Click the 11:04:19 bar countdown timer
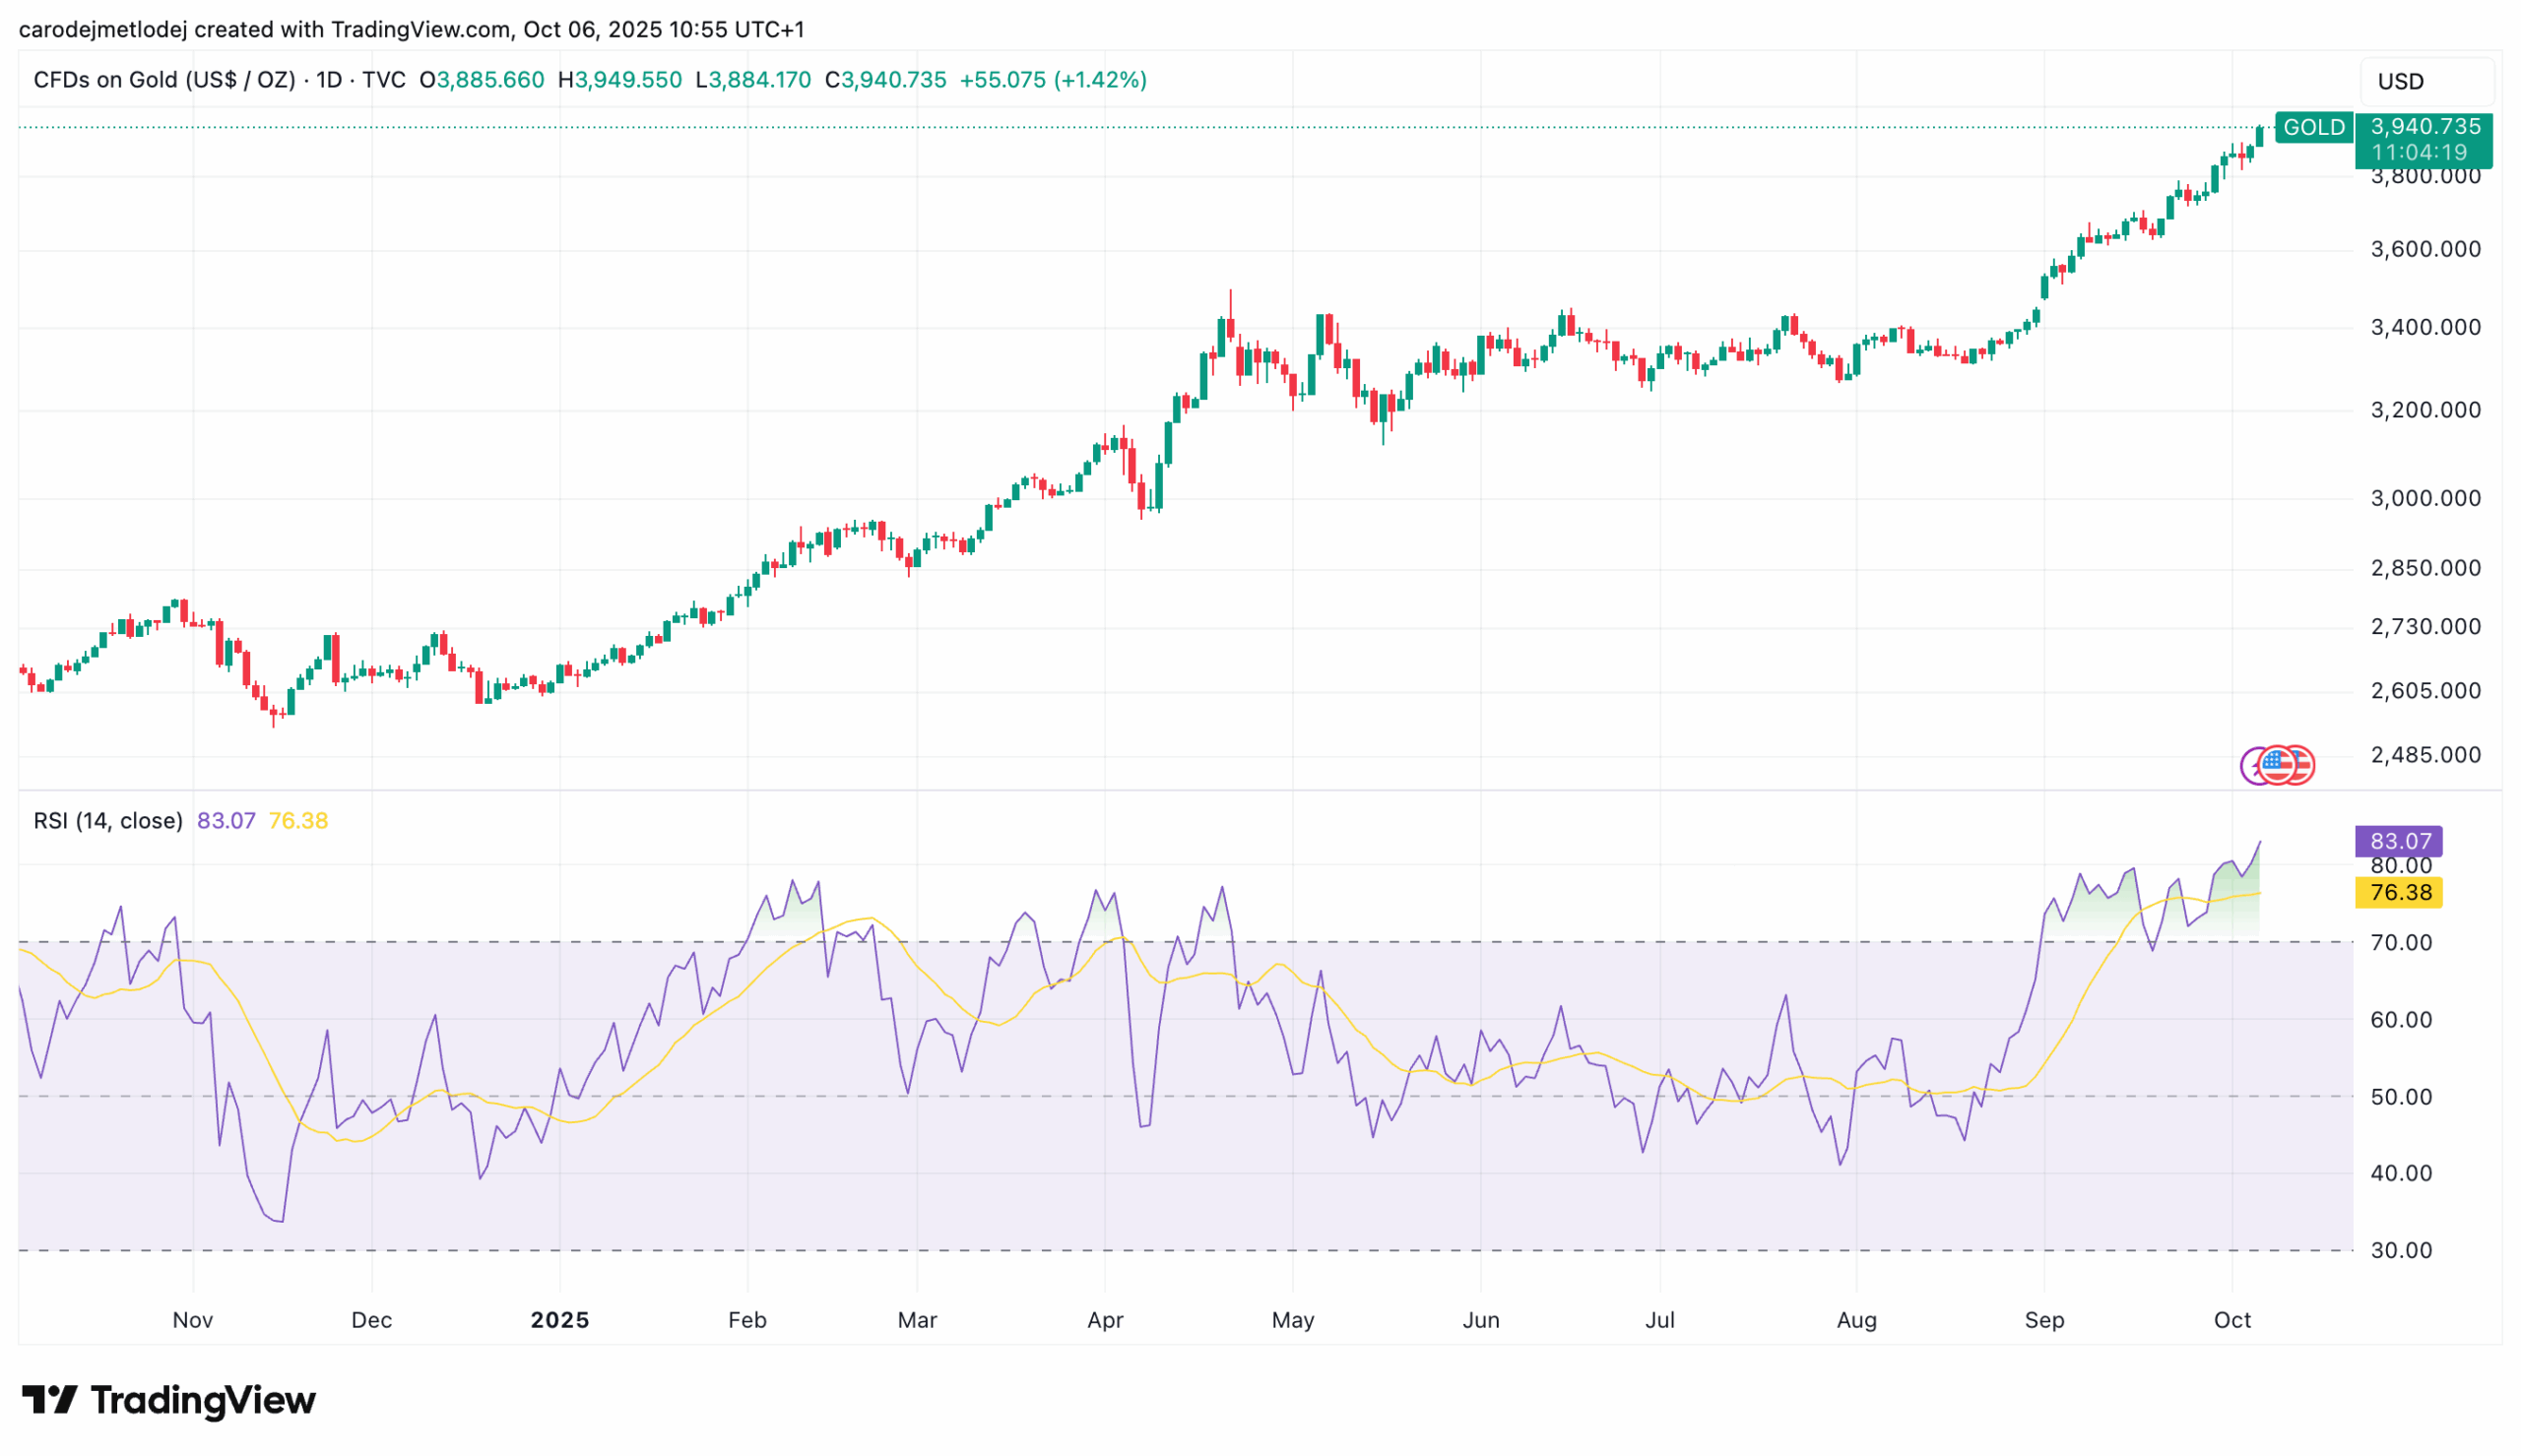 click(x=2418, y=153)
